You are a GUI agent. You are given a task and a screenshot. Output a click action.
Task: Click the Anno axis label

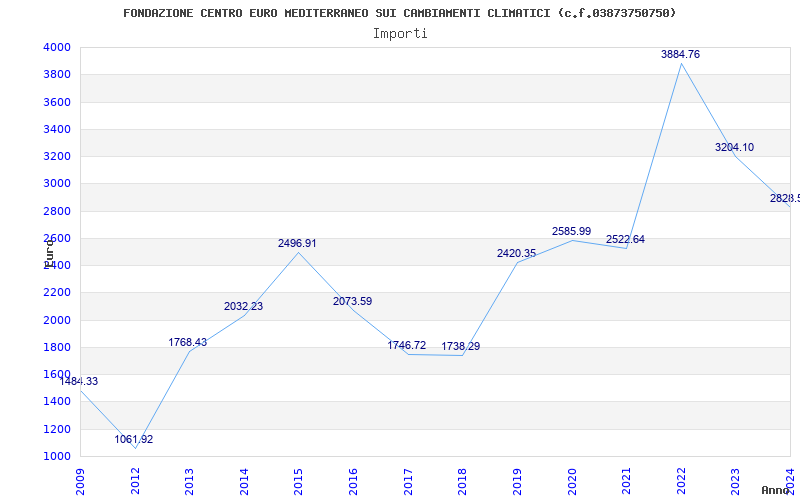[775, 490]
